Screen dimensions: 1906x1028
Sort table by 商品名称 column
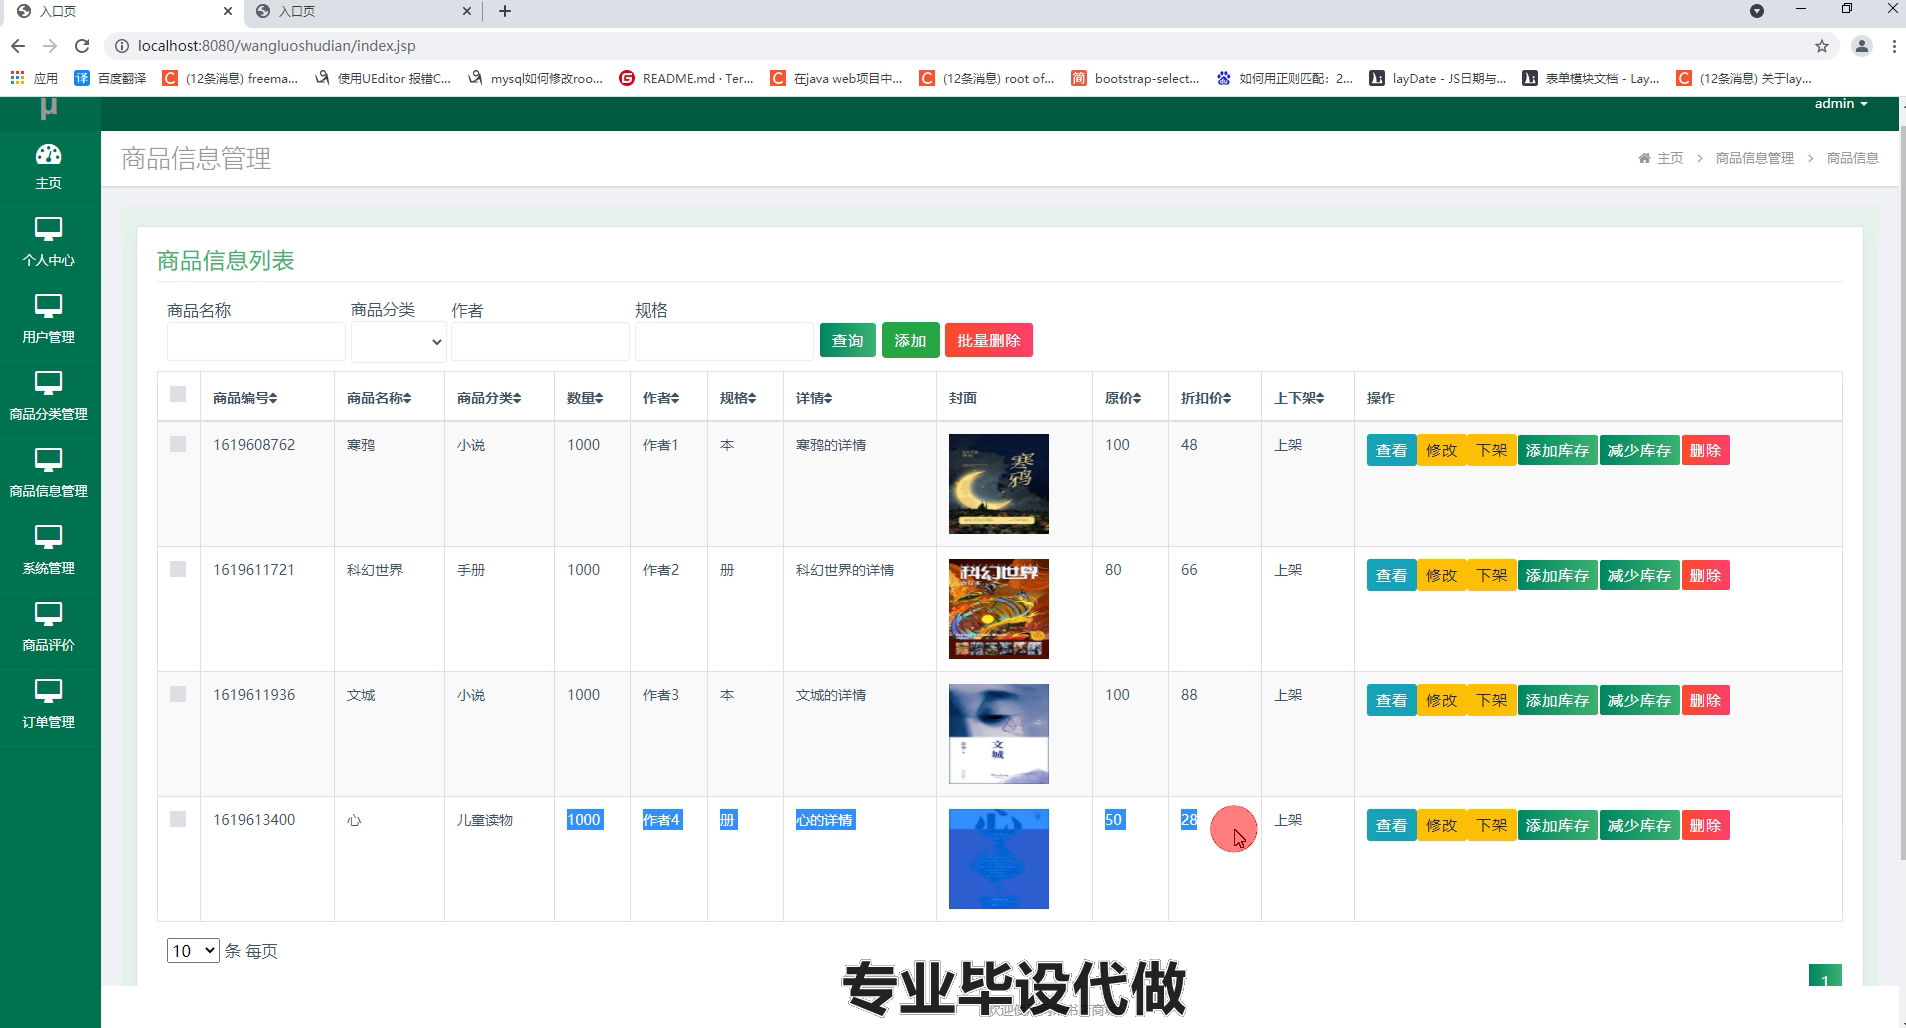pos(379,398)
